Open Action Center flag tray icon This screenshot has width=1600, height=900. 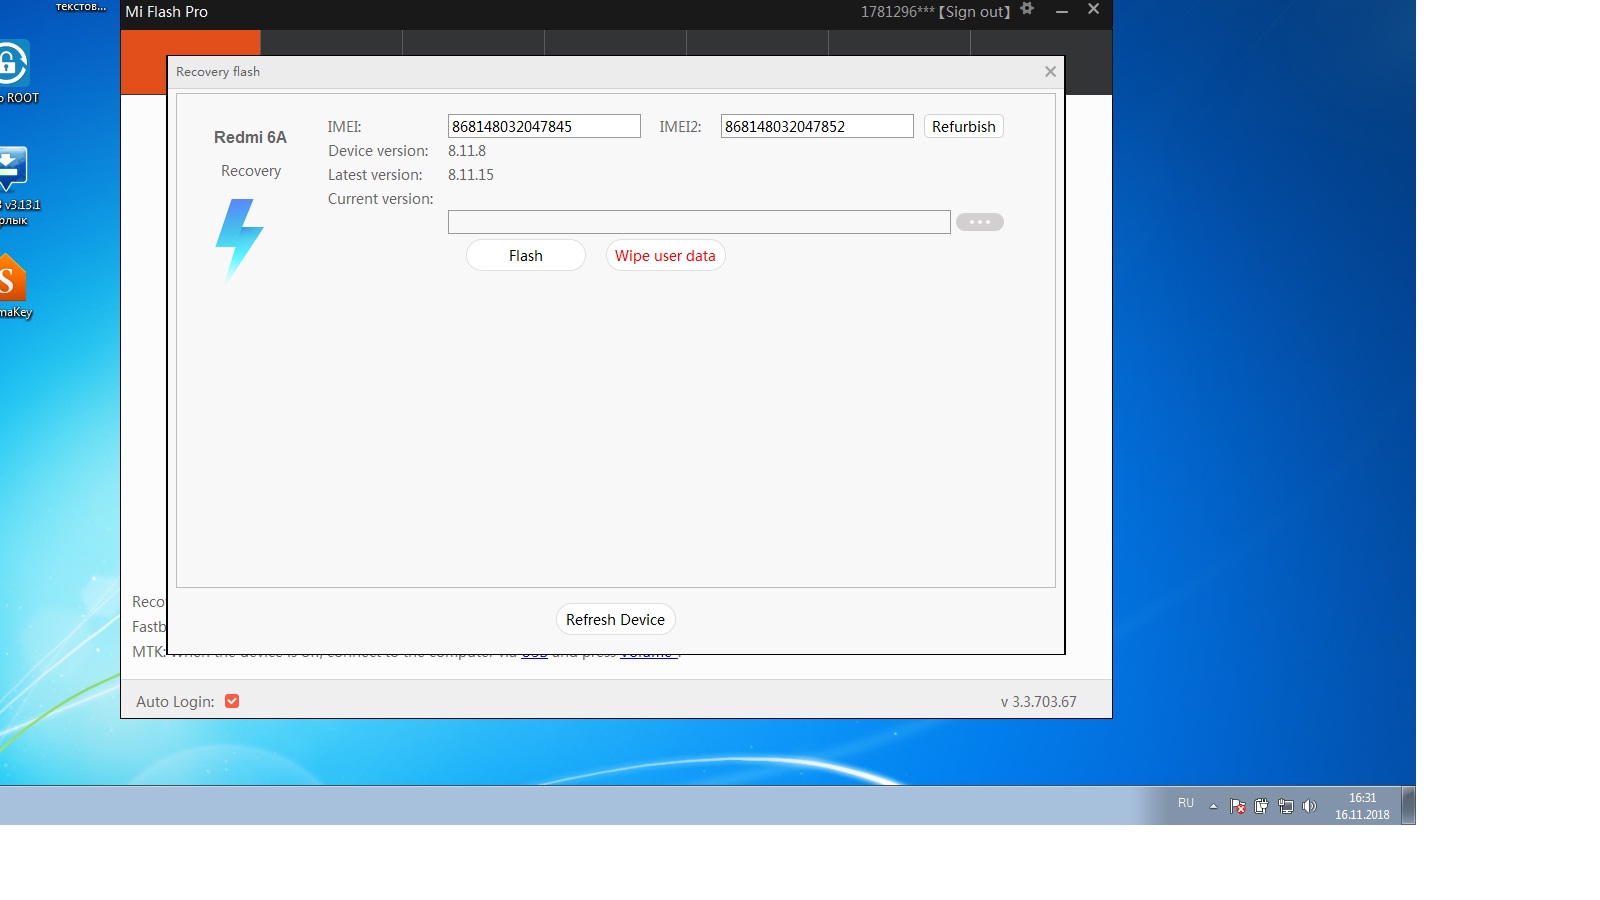pyautogui.click(x=1237, y=806)
